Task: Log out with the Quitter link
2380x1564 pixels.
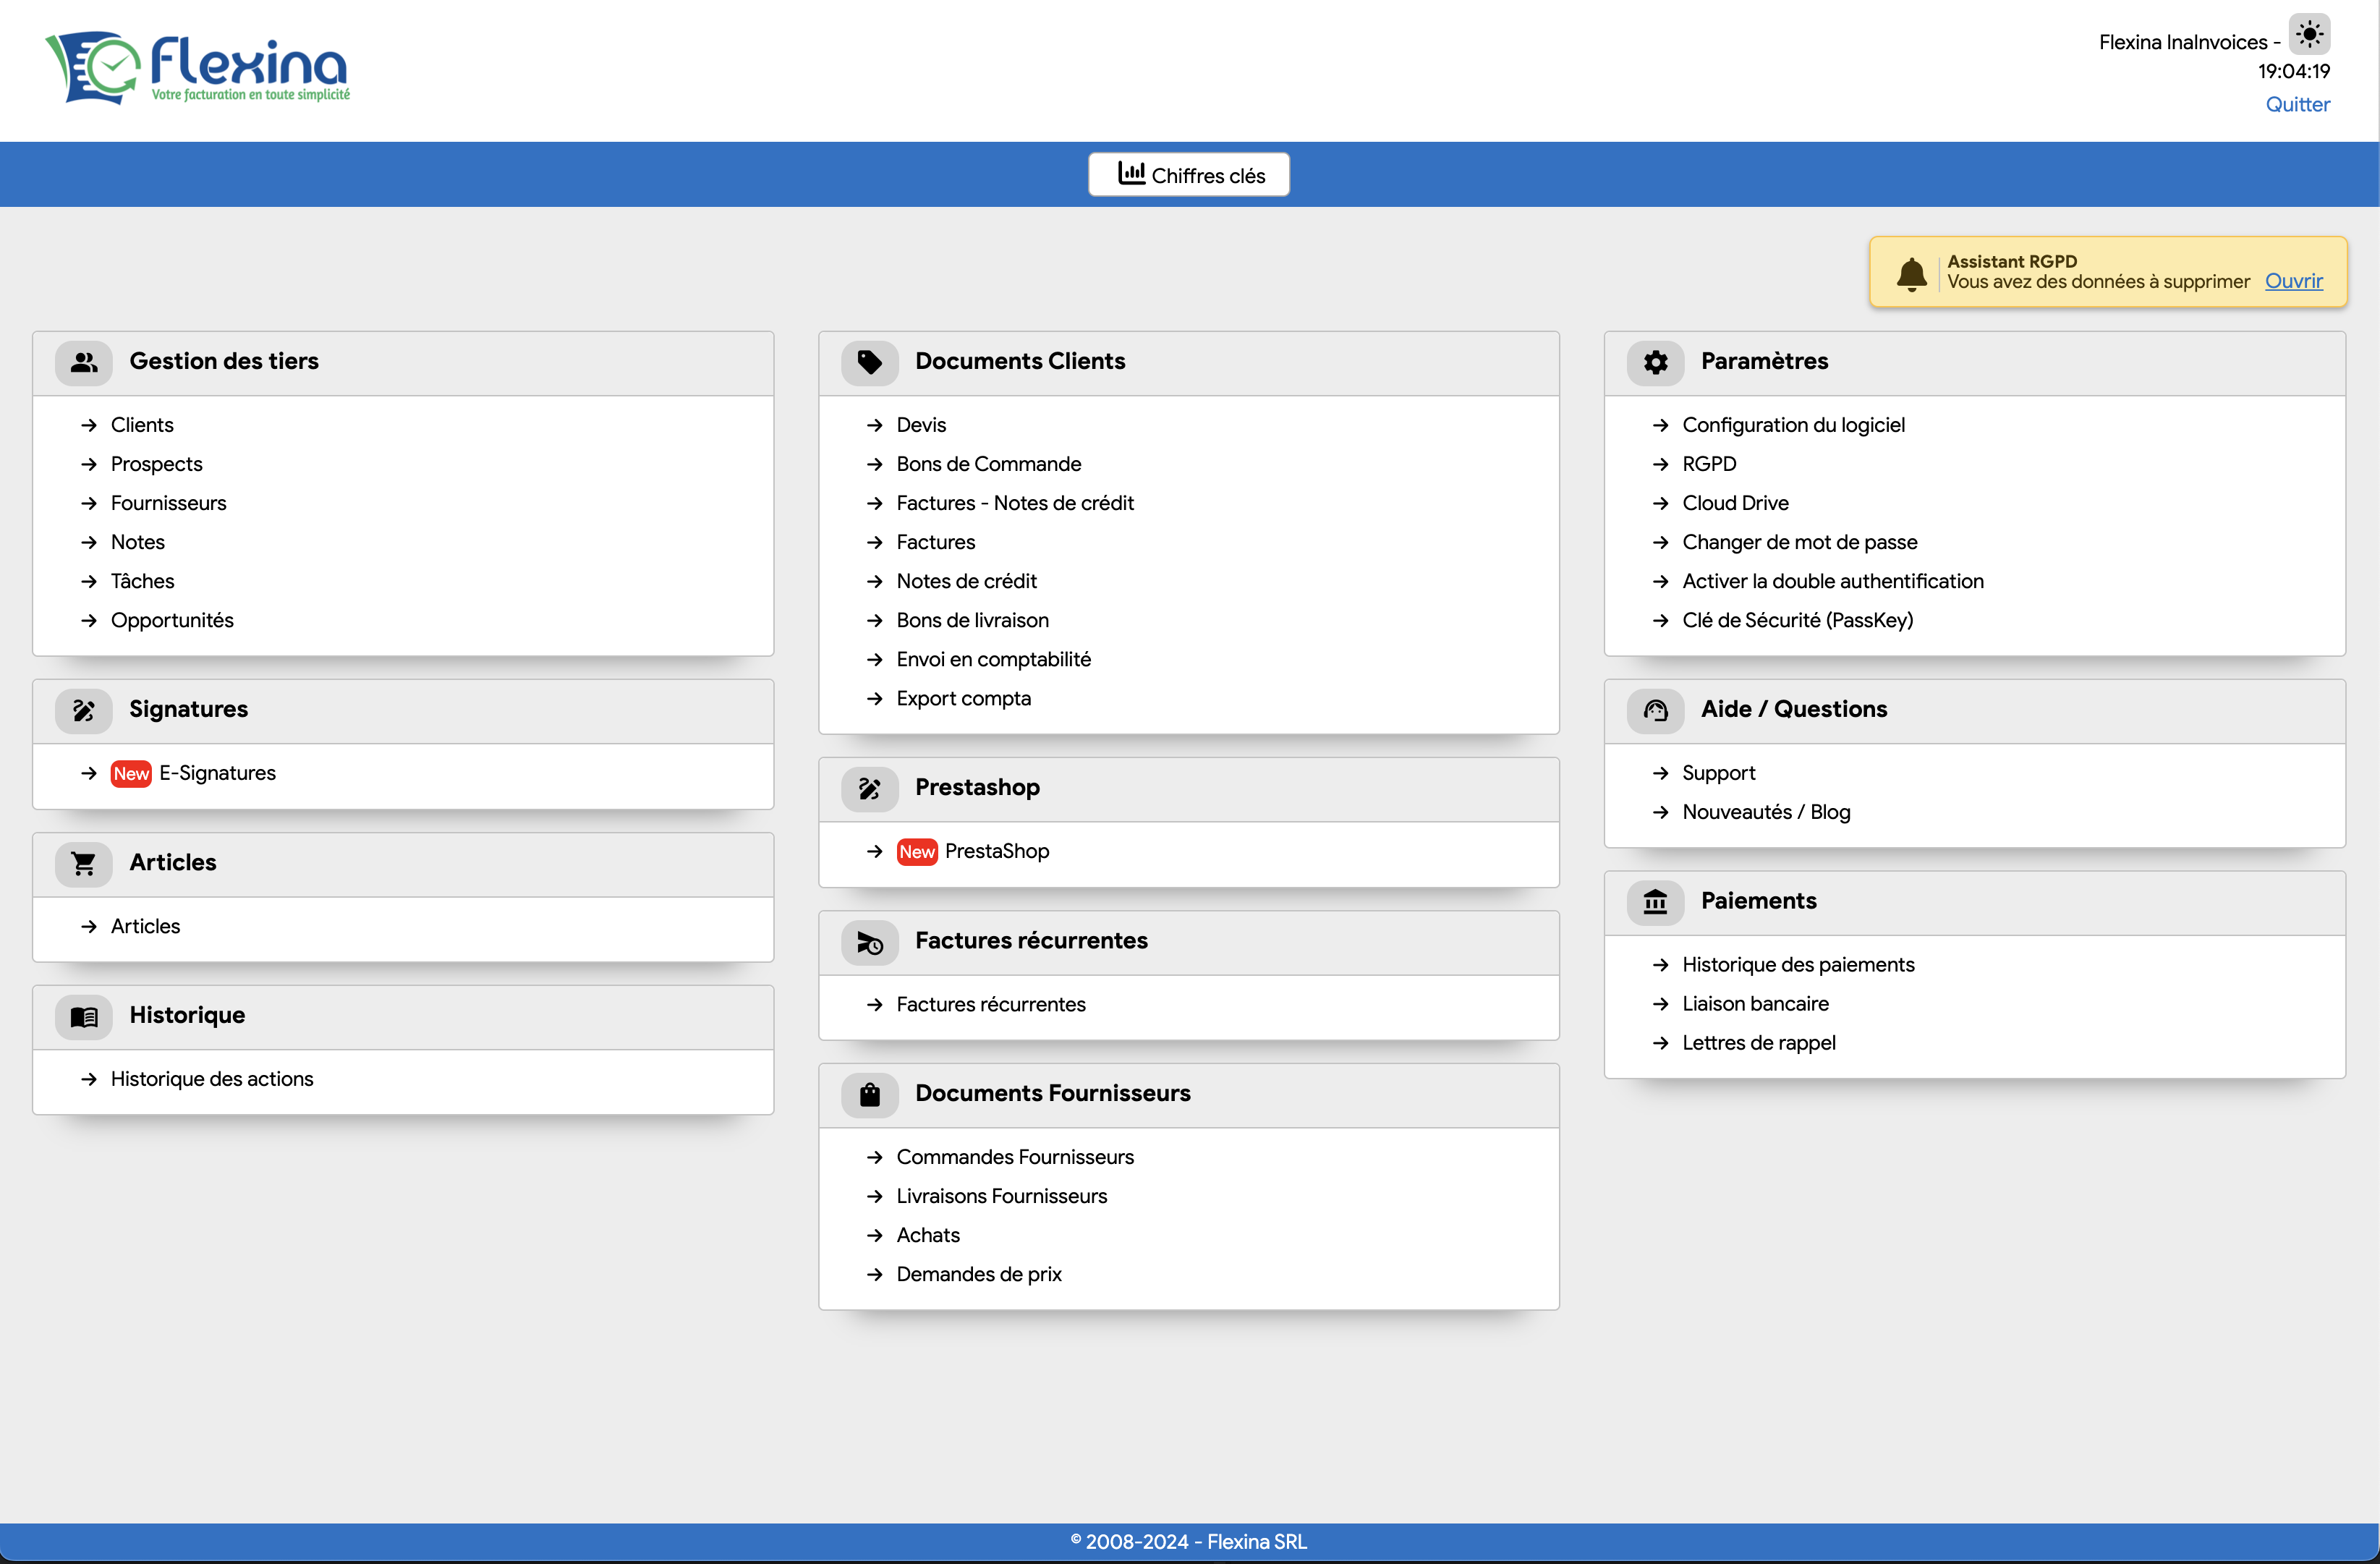Action: (2297, 104)
